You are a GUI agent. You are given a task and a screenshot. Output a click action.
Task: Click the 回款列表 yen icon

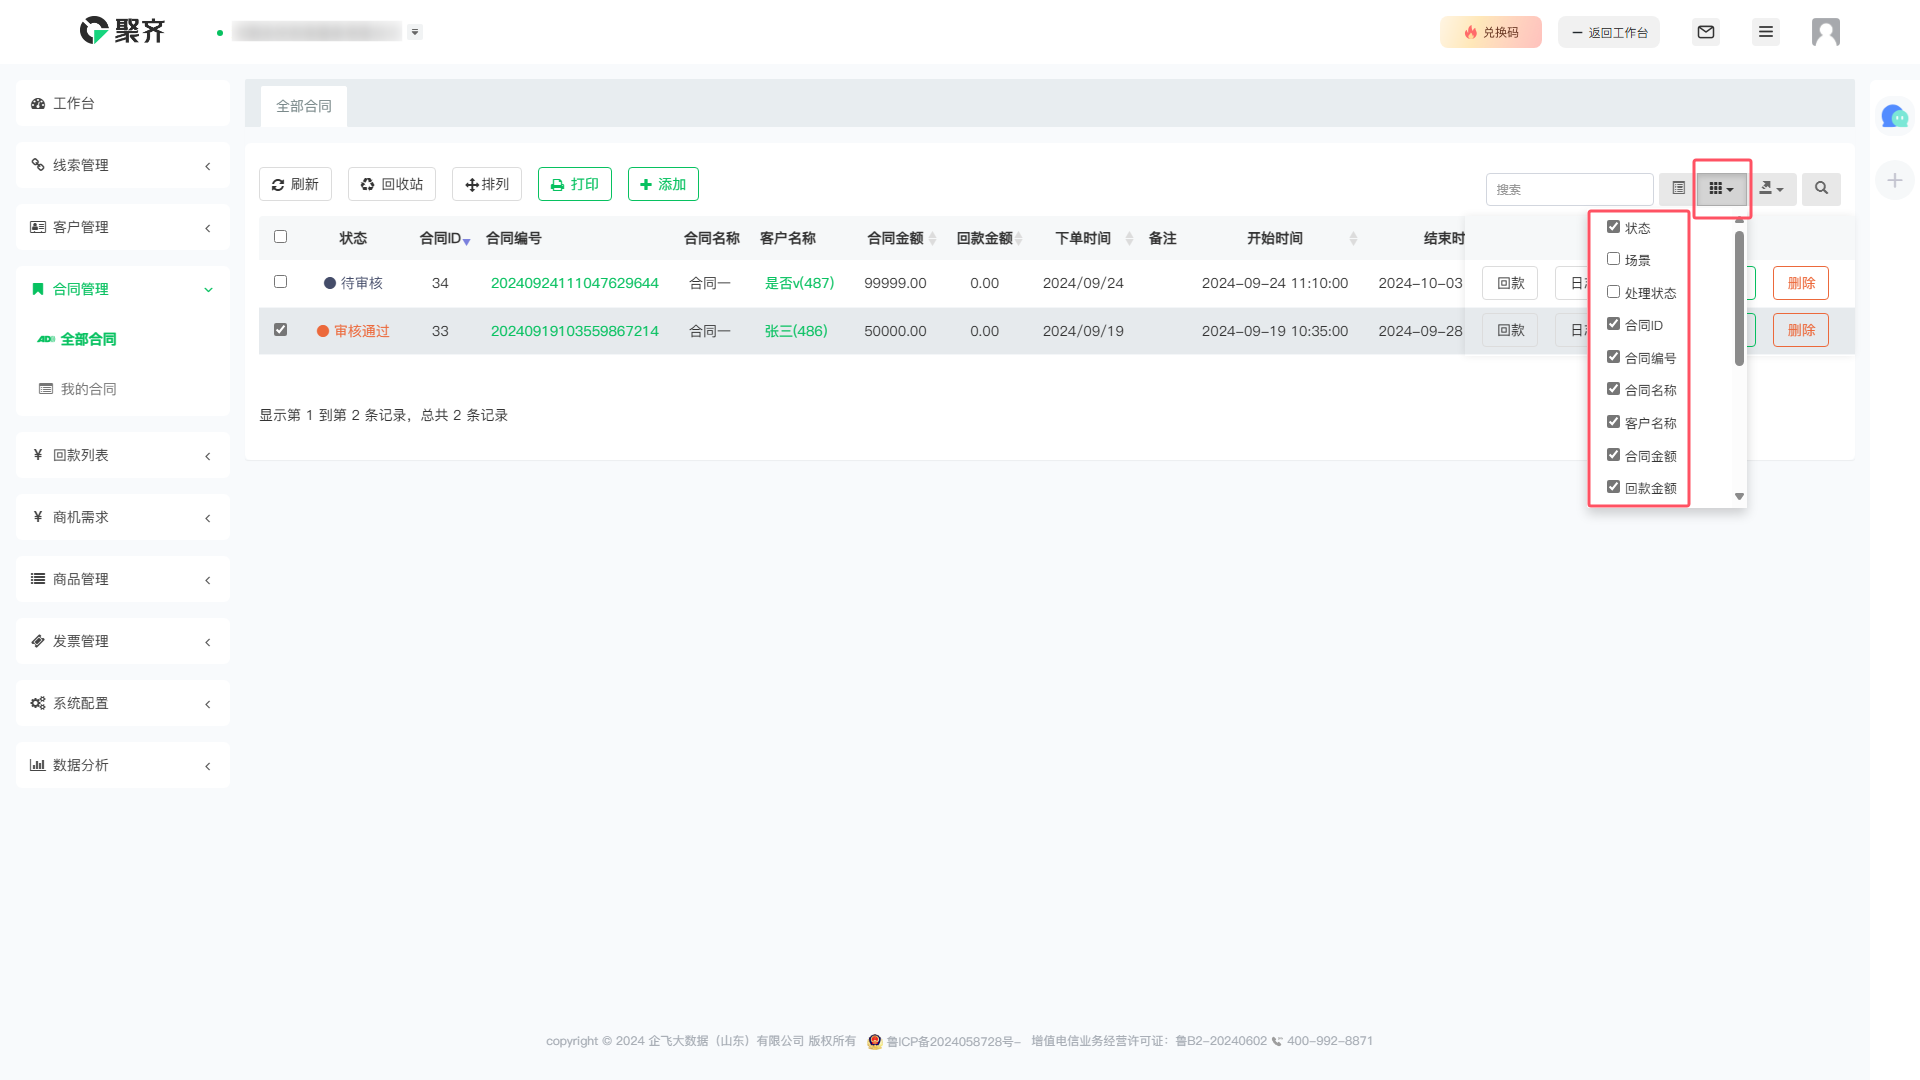(x=38, y=455)
